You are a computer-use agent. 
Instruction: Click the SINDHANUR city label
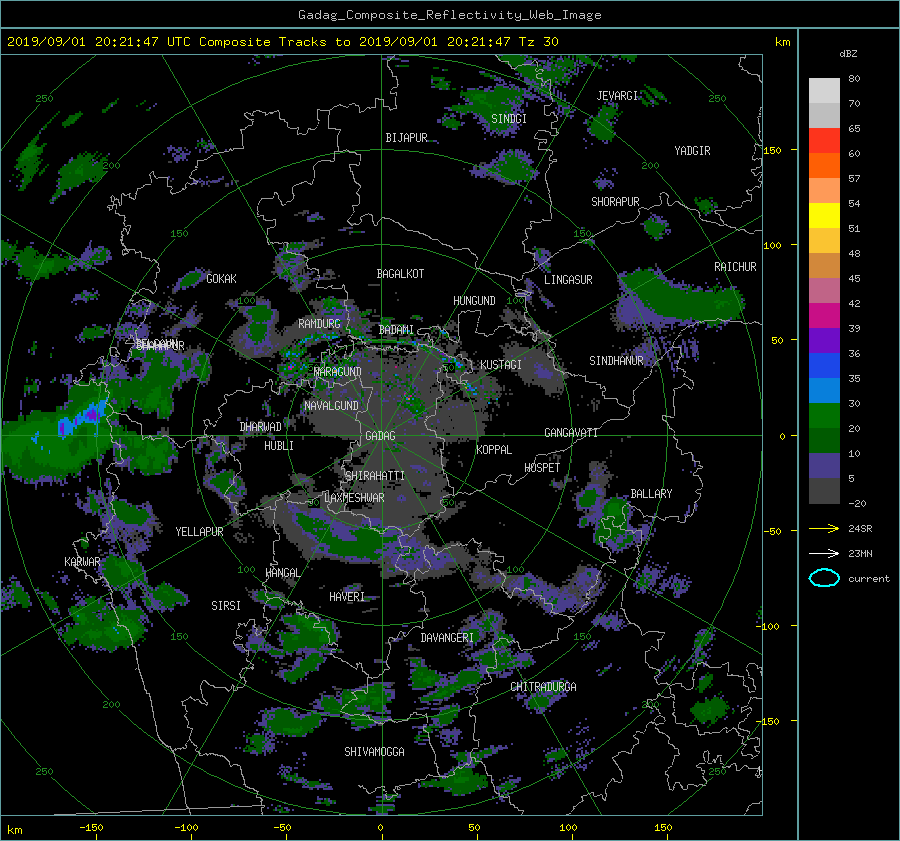(616, 361)
